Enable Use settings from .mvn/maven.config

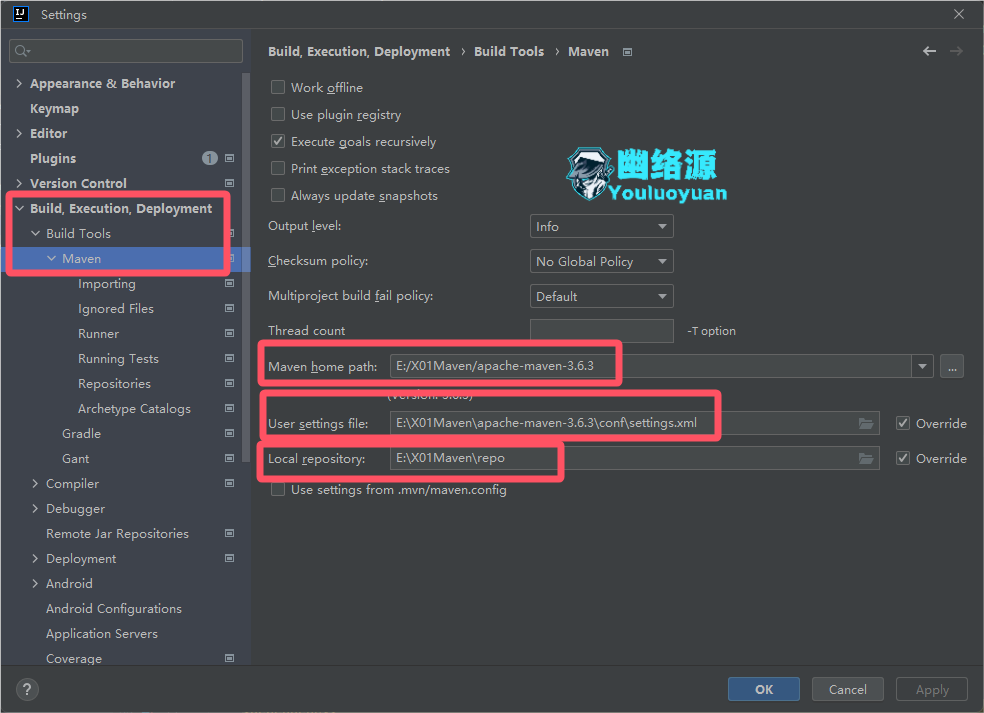tap(277, 490)
